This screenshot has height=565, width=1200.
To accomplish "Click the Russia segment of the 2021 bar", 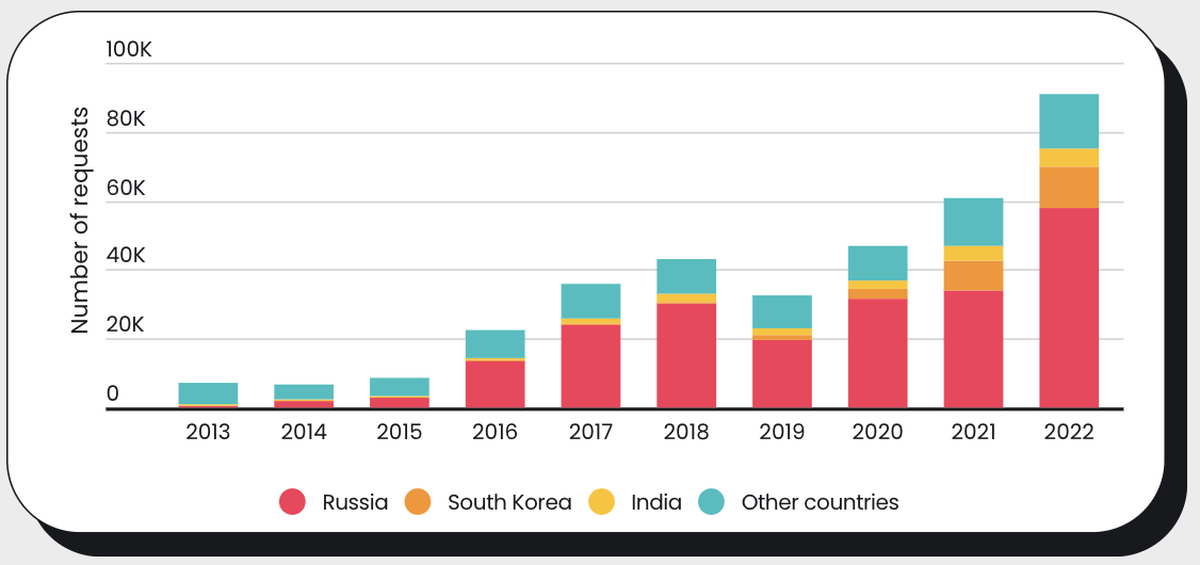I will pyautogui.click(x=973, y=349).
